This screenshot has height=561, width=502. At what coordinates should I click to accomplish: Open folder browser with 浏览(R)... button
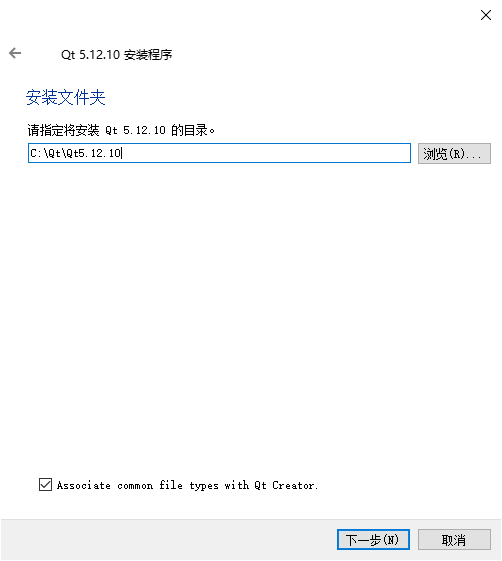pos(454,153)
